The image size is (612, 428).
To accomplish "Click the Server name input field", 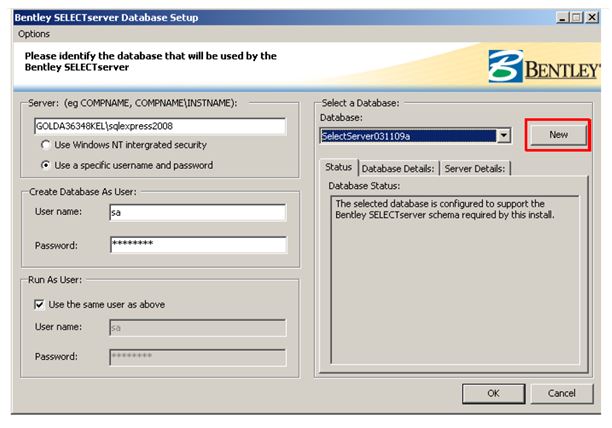I will coord(160,126).
